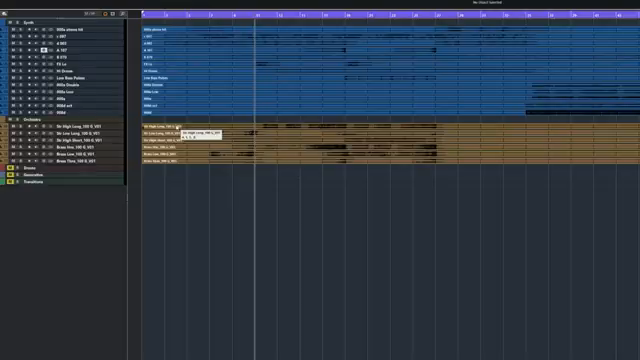
Task: Mute the A 107 synth track
Action: click(x=13, y=50)
